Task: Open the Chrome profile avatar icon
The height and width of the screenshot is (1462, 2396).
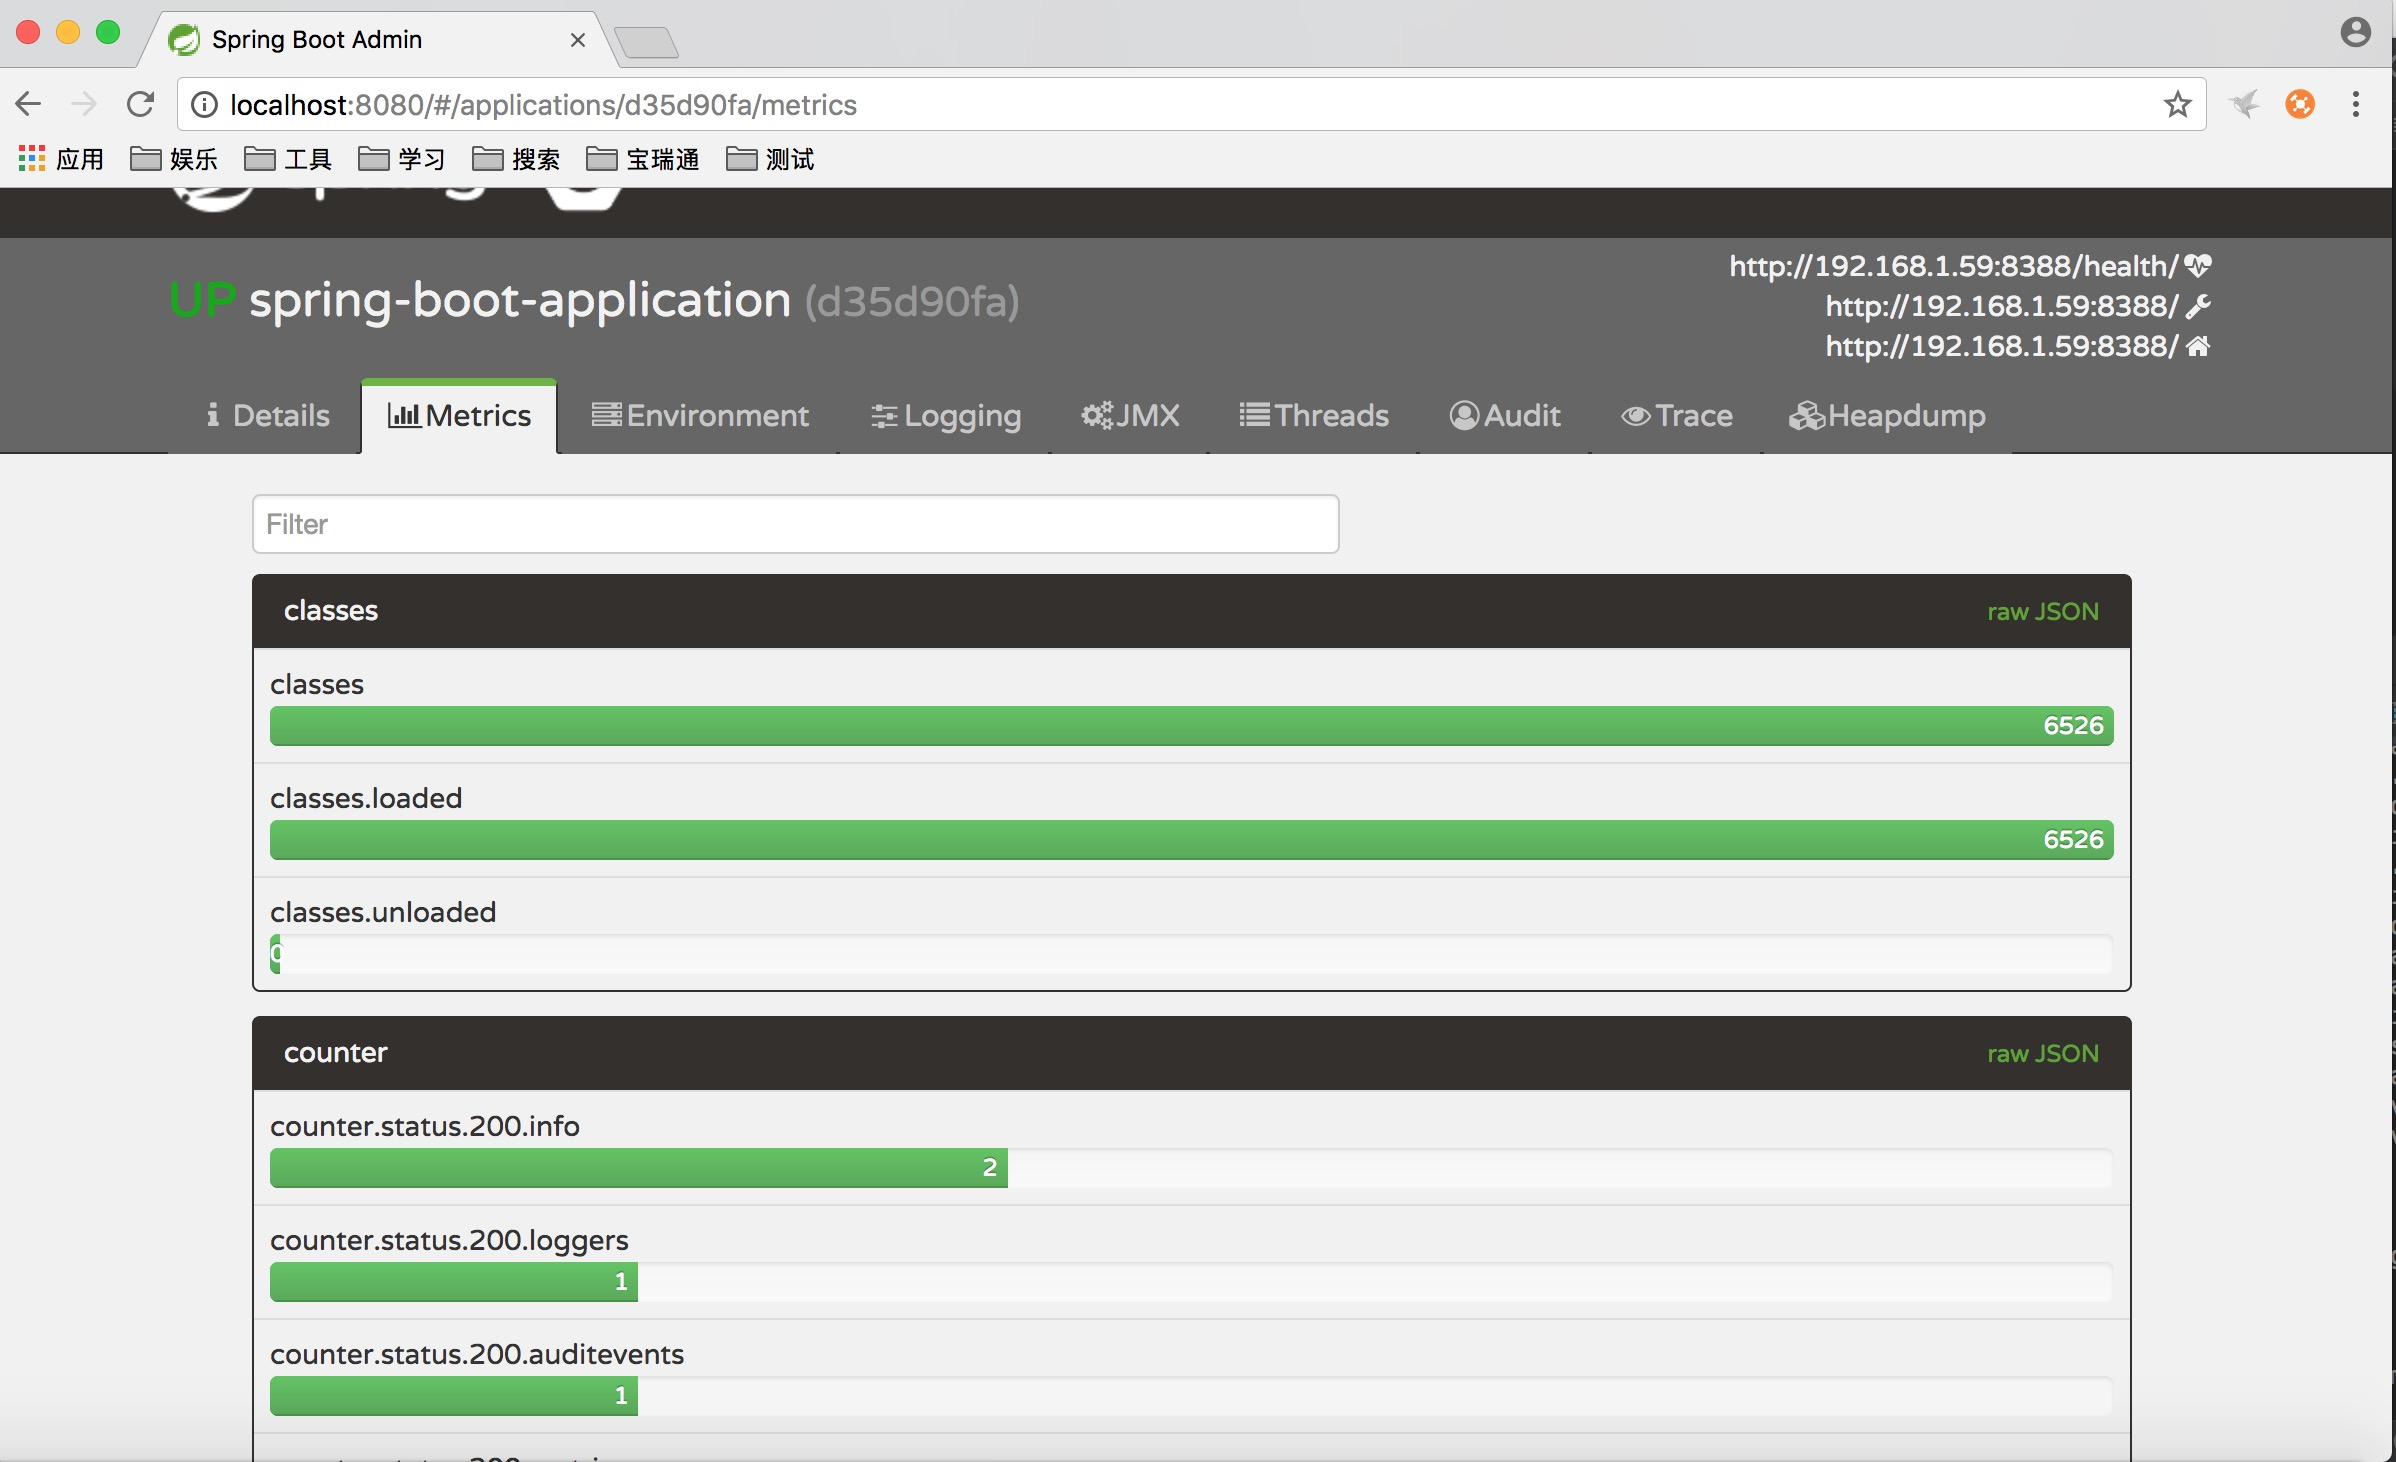Action: coord(2355,32)
